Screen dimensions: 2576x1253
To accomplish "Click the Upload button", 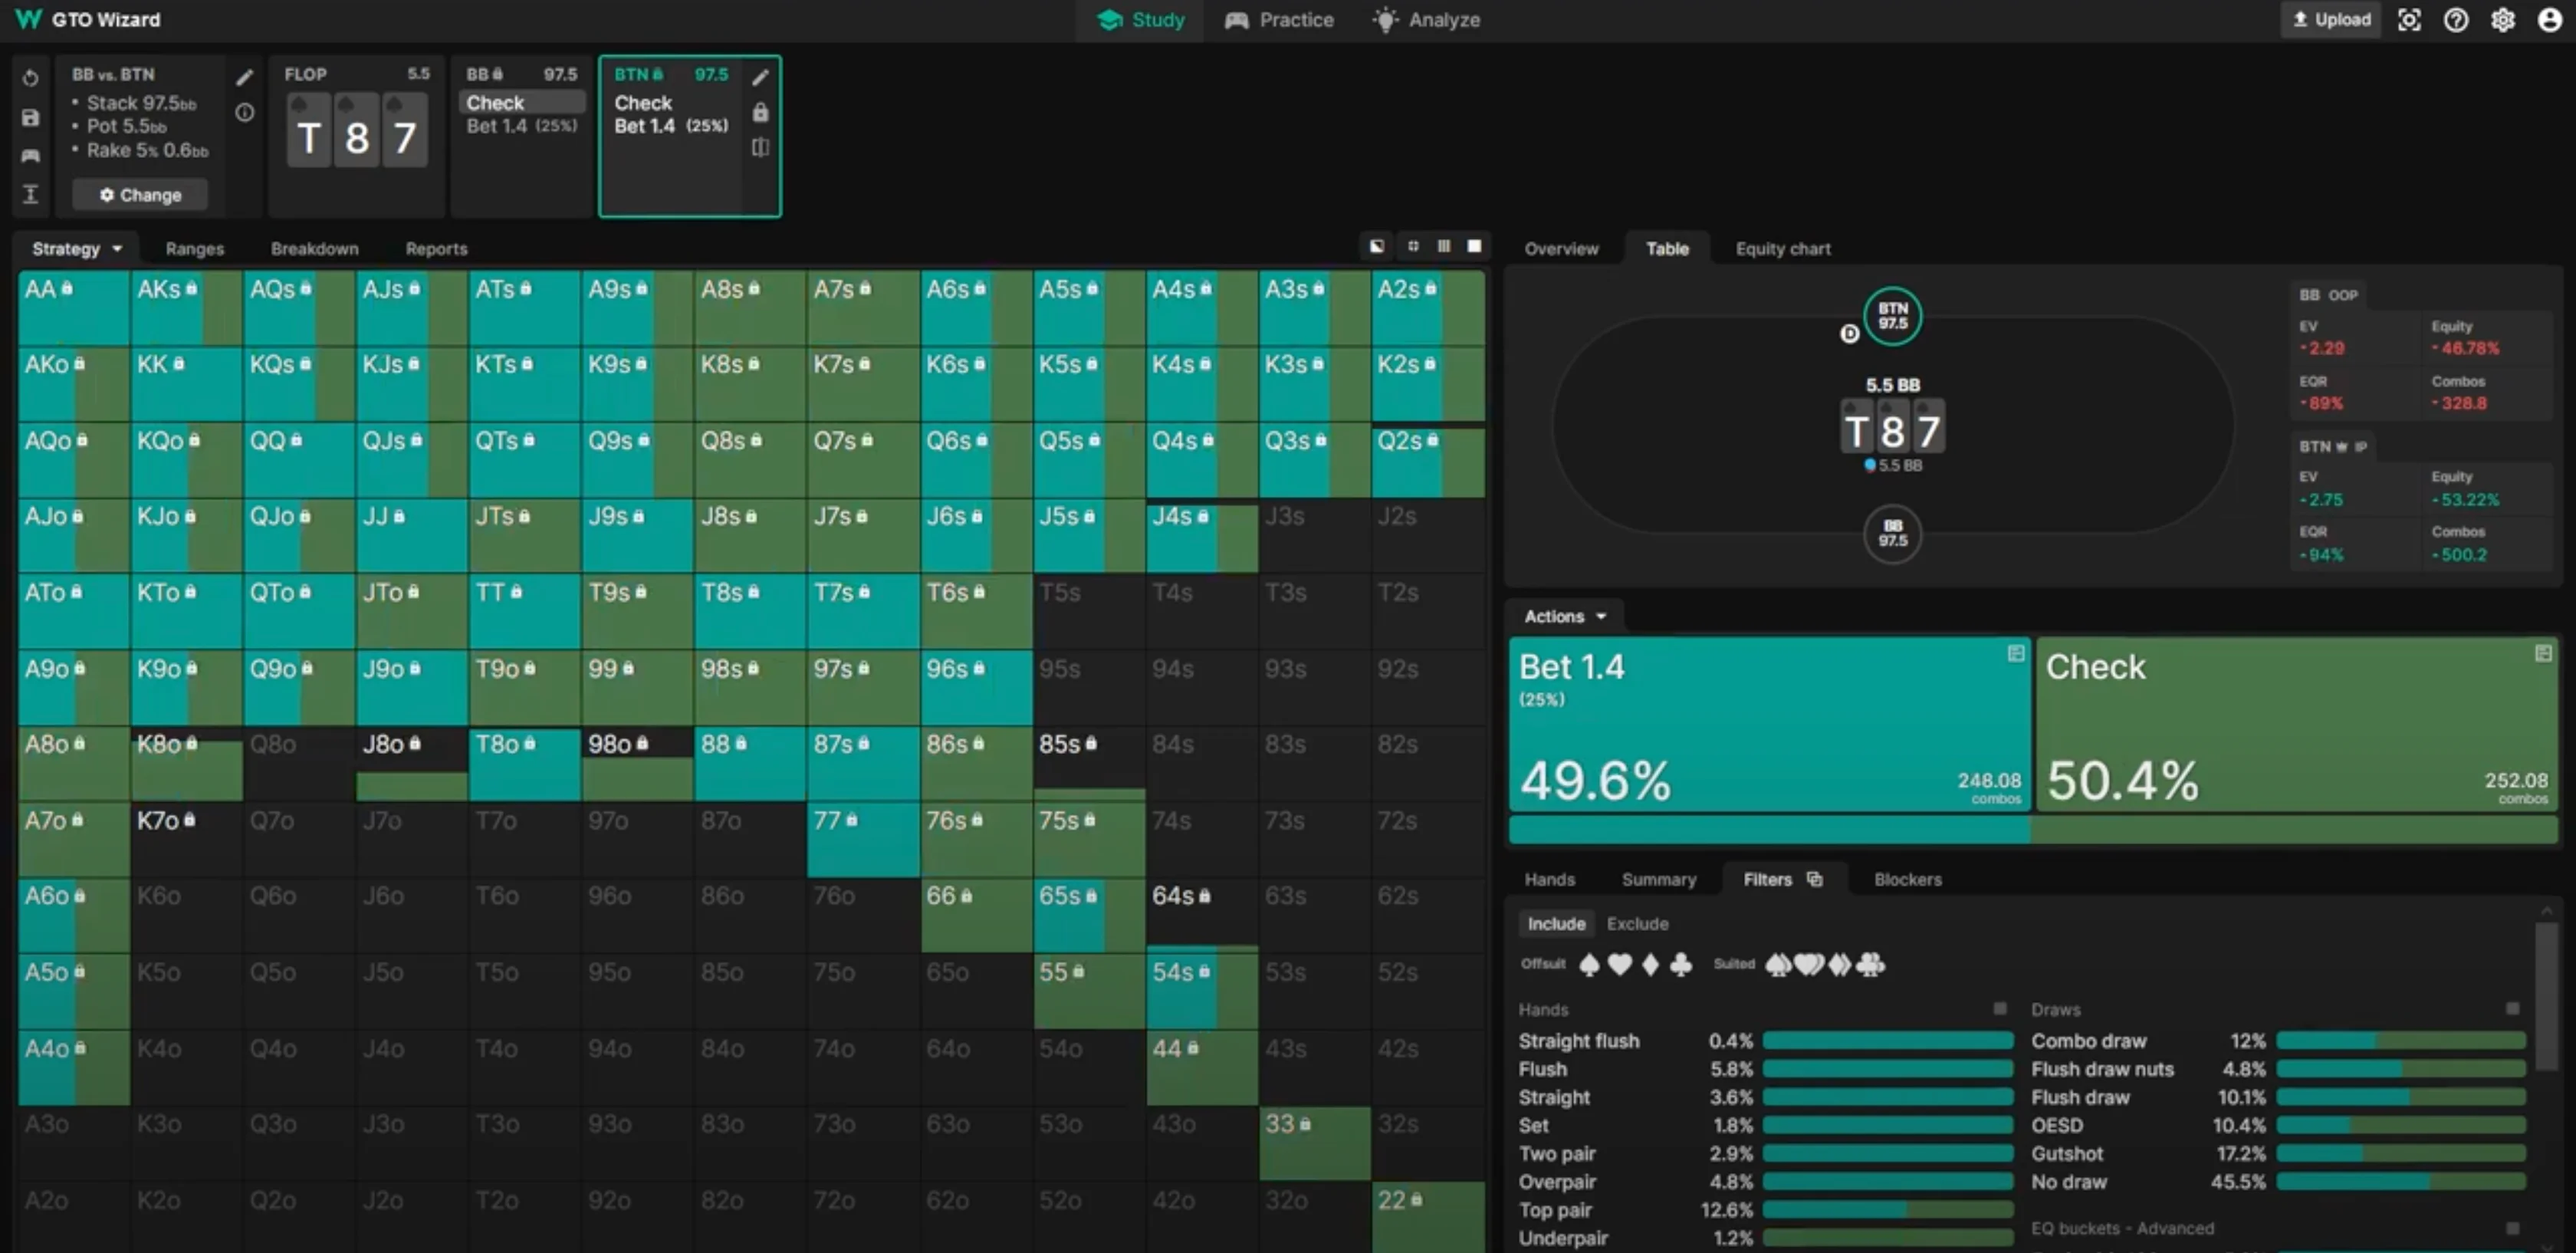I will [x=2330, y=20].
